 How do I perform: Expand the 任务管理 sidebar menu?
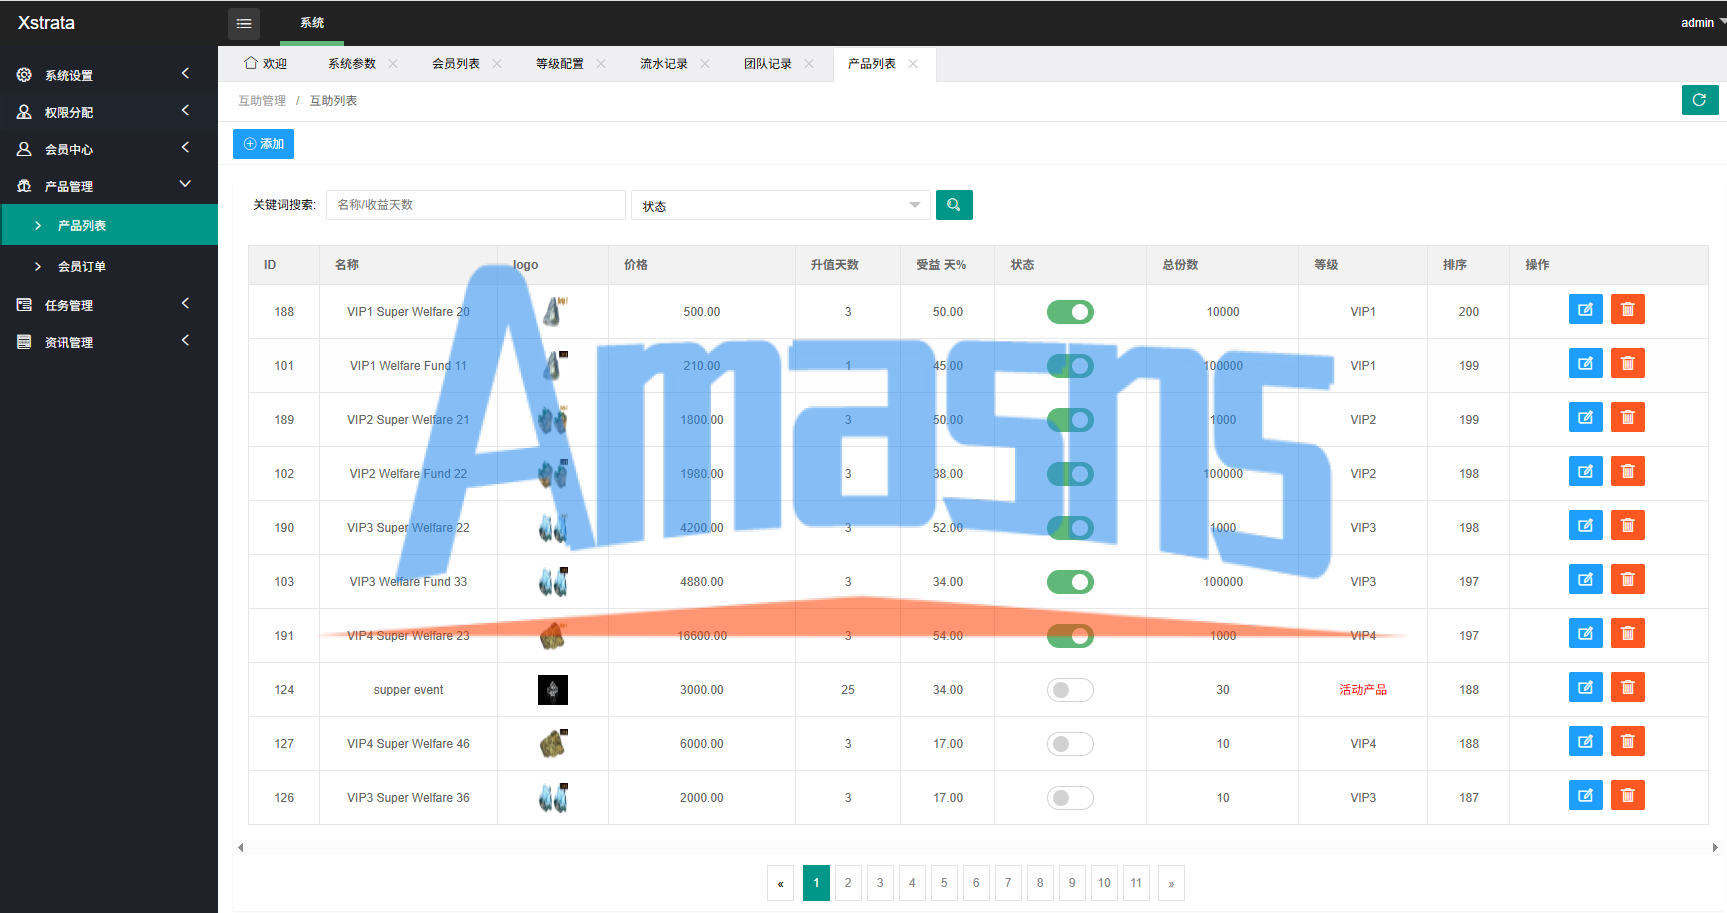tap(109, 305)
